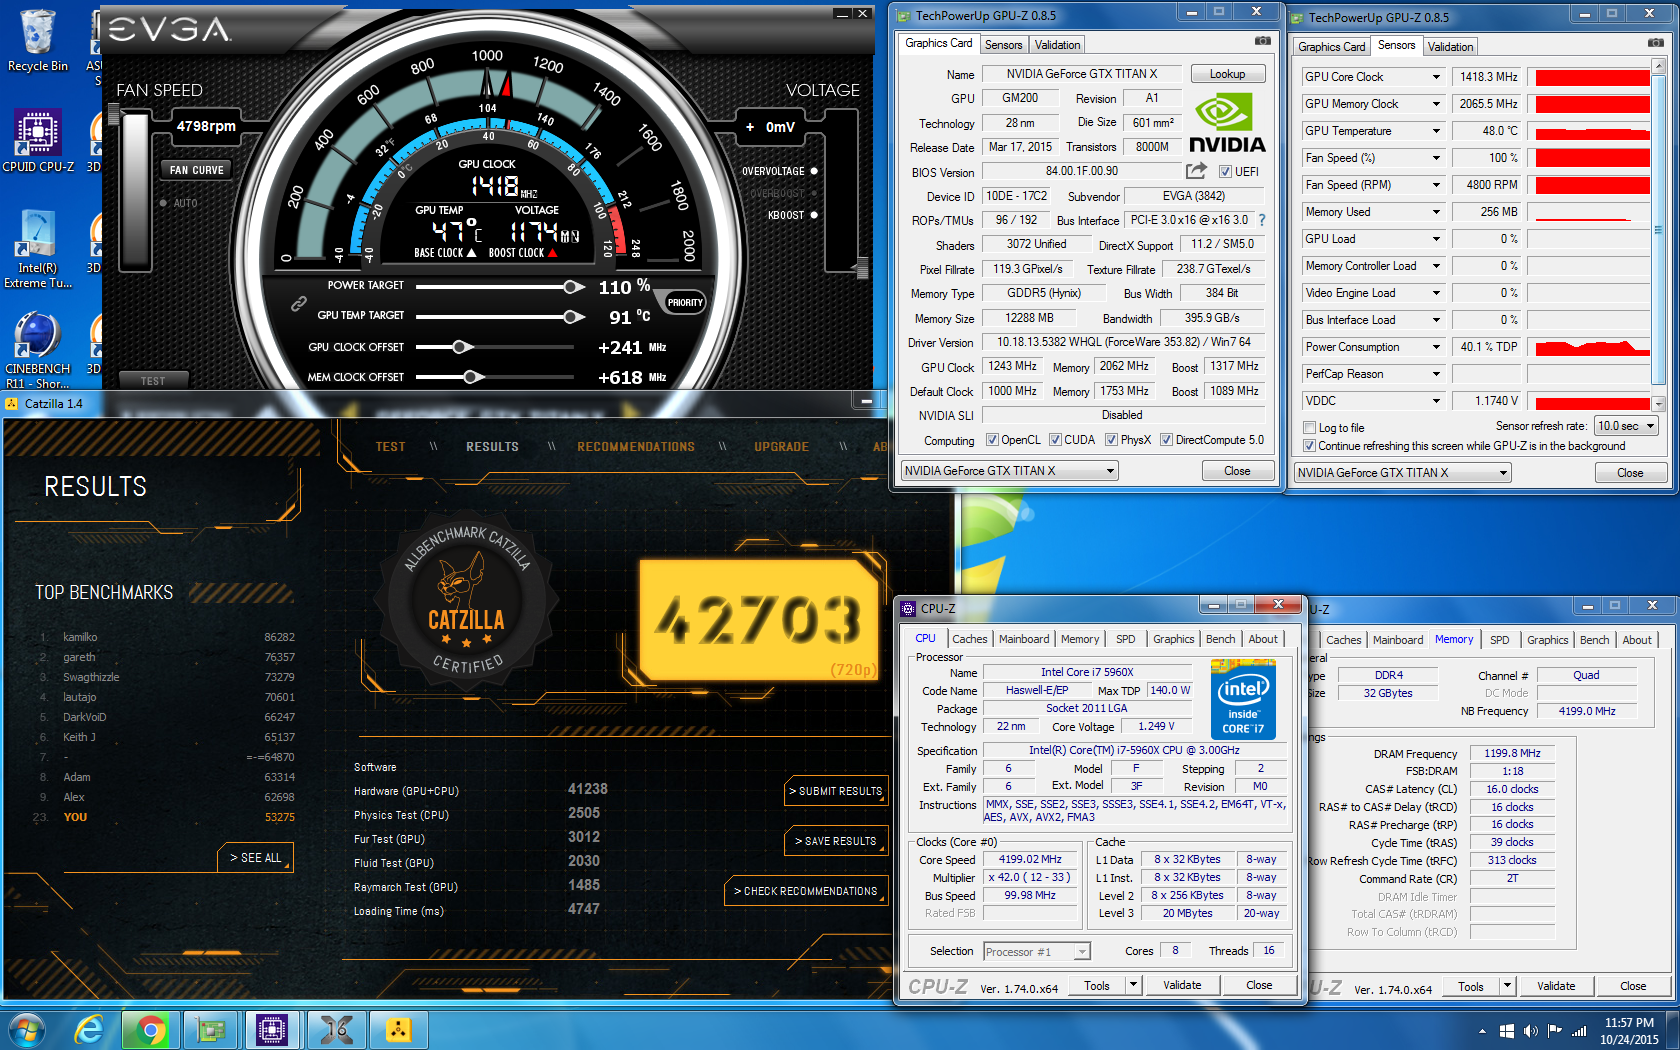Toggle the fan AUTO radio option in EVGA
The height and width of the screenshot is (1050, 1680).
(163, 203)
